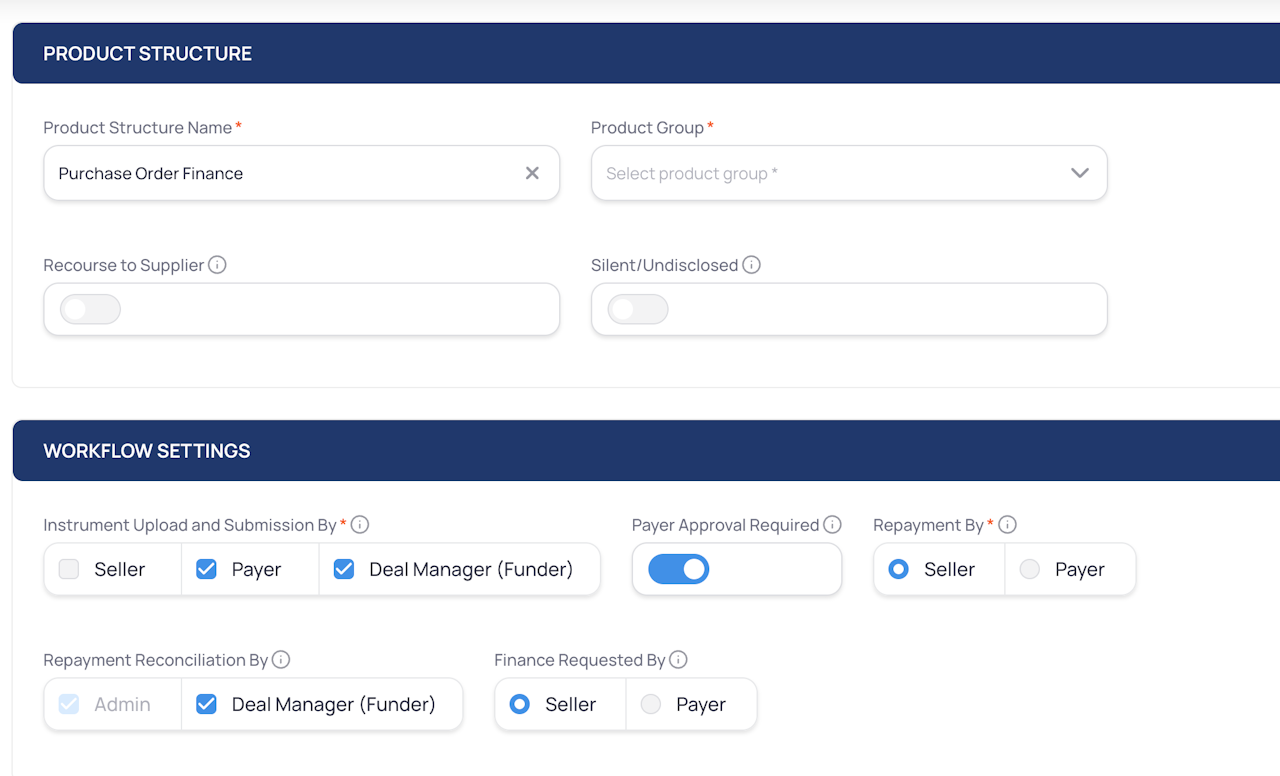Click info icon next to Recourse to Supplier

click(217, 265)
